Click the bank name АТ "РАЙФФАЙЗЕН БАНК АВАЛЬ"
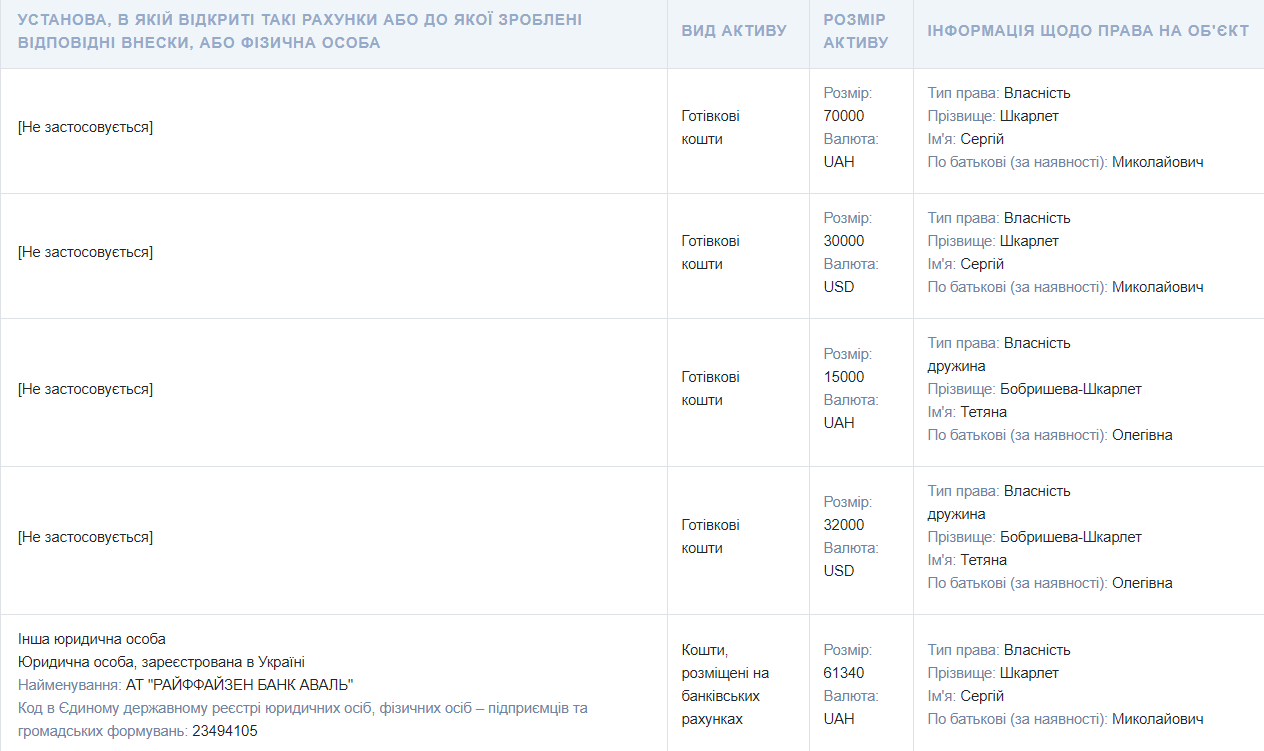The image size is (1264, 751). pos(240,685)
